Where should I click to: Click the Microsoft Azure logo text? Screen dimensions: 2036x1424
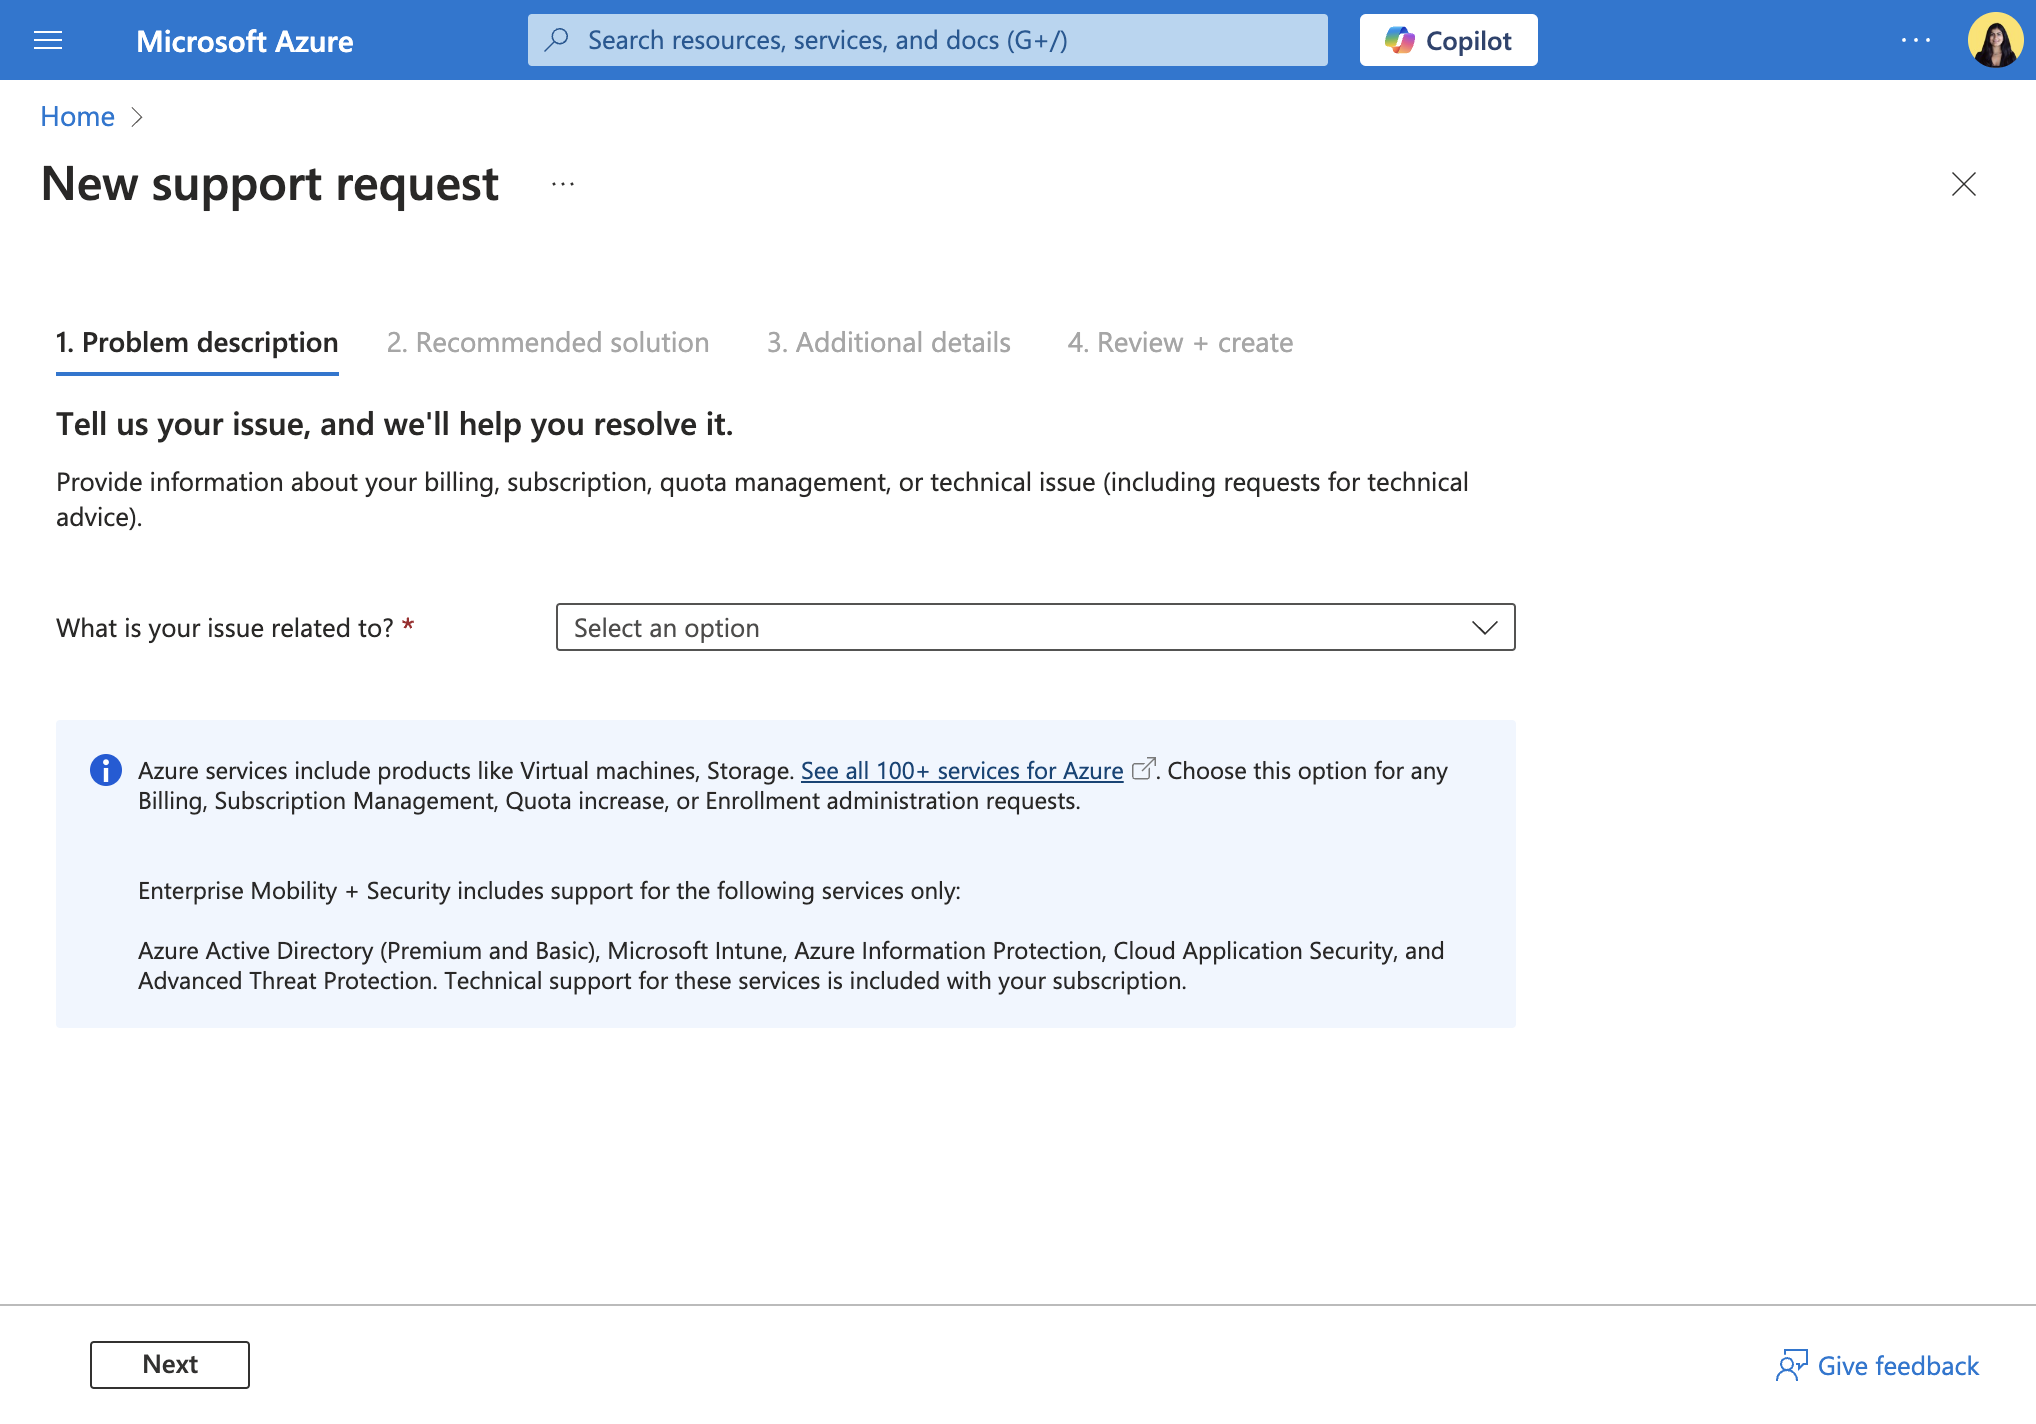pos(245,41)
